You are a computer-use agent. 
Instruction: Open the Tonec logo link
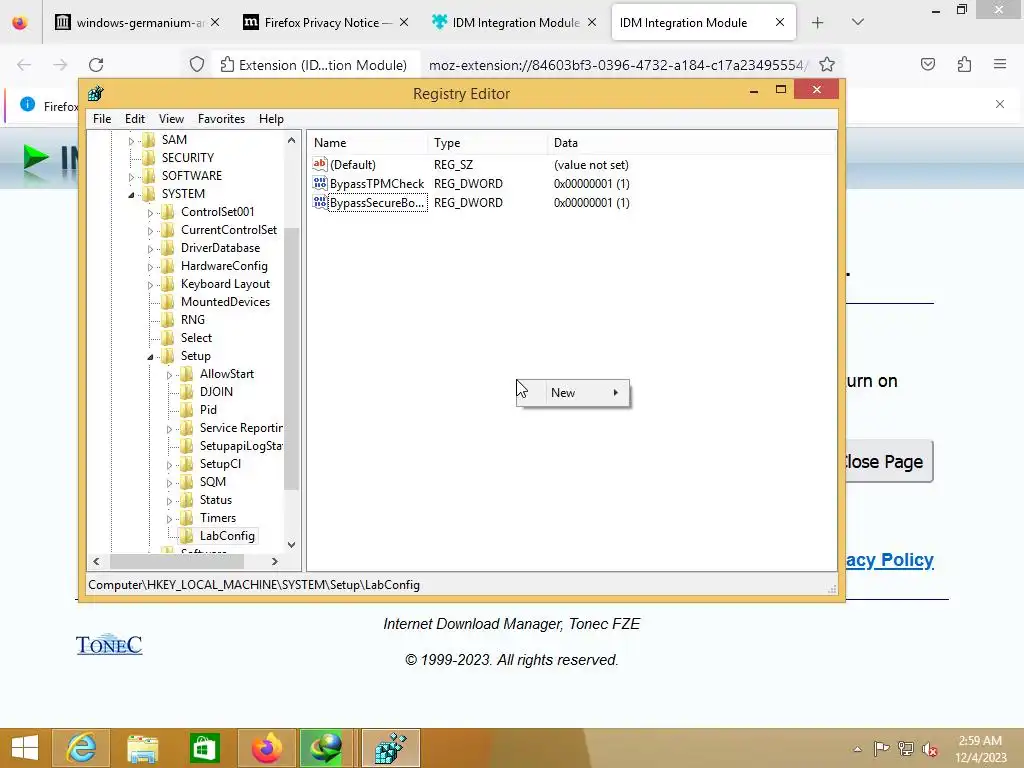(109, 645)
